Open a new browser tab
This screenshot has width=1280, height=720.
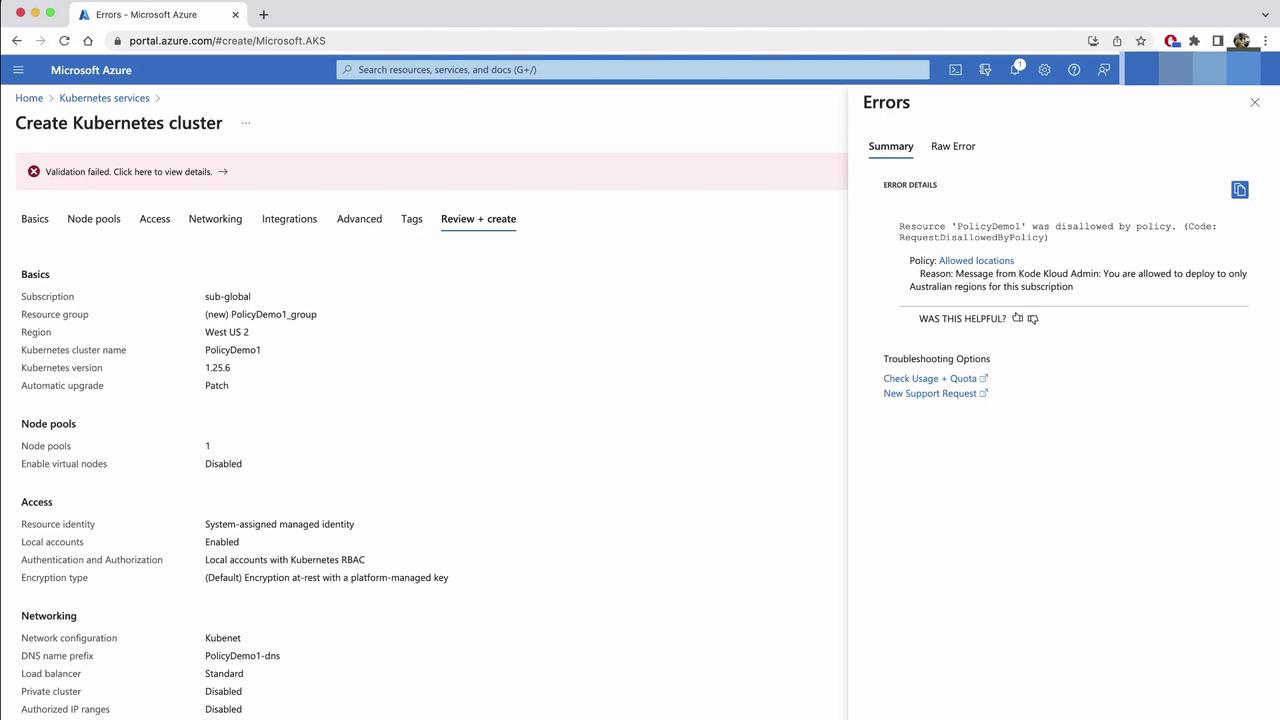pyautogui.click(x=263, y=15)
